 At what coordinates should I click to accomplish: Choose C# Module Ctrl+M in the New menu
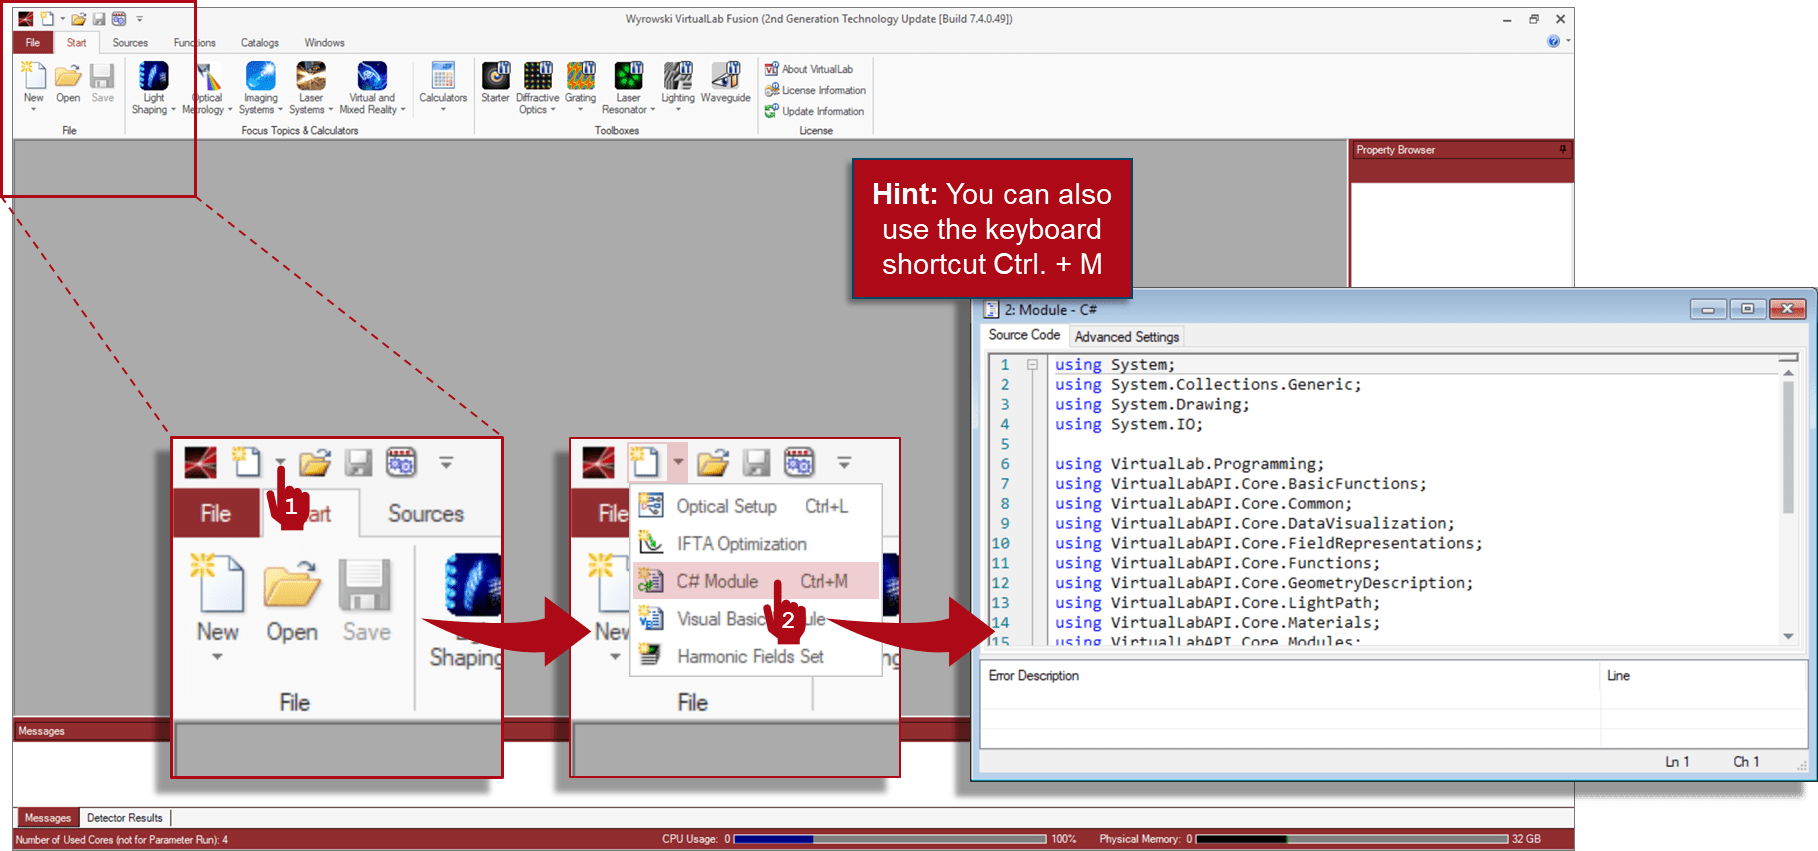756,581
